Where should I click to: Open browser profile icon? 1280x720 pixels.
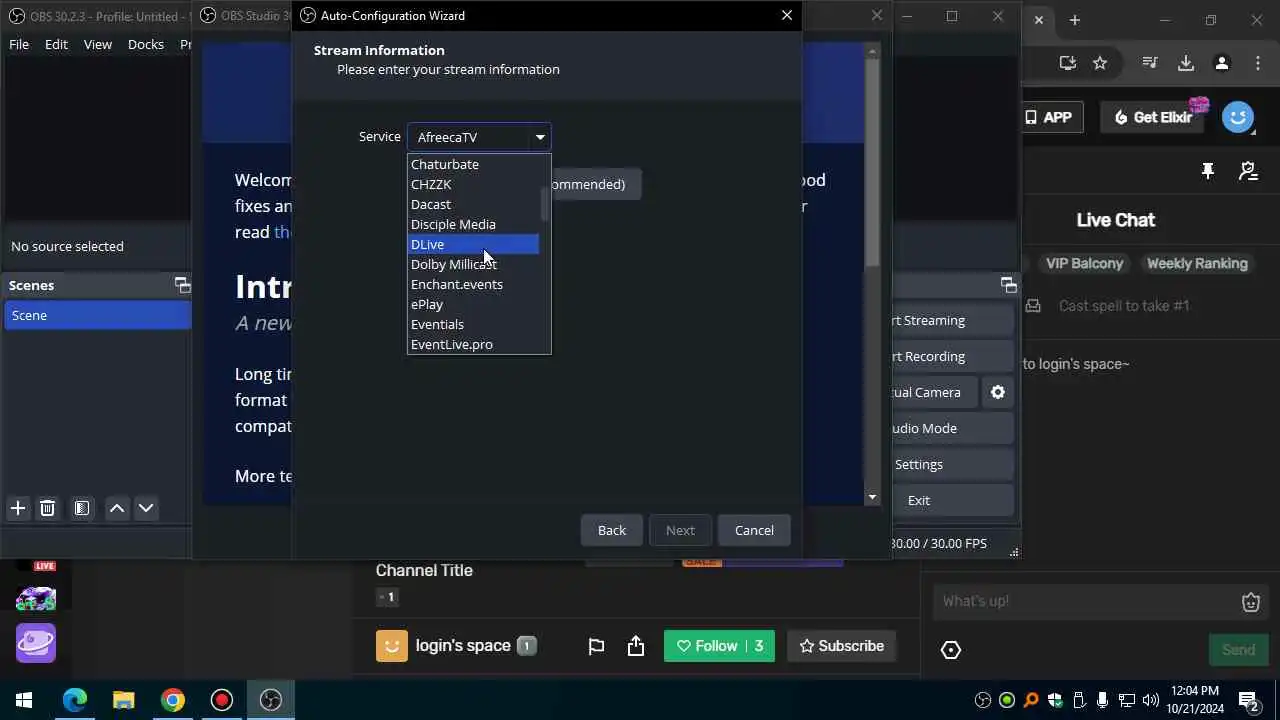pos(1221,63)
